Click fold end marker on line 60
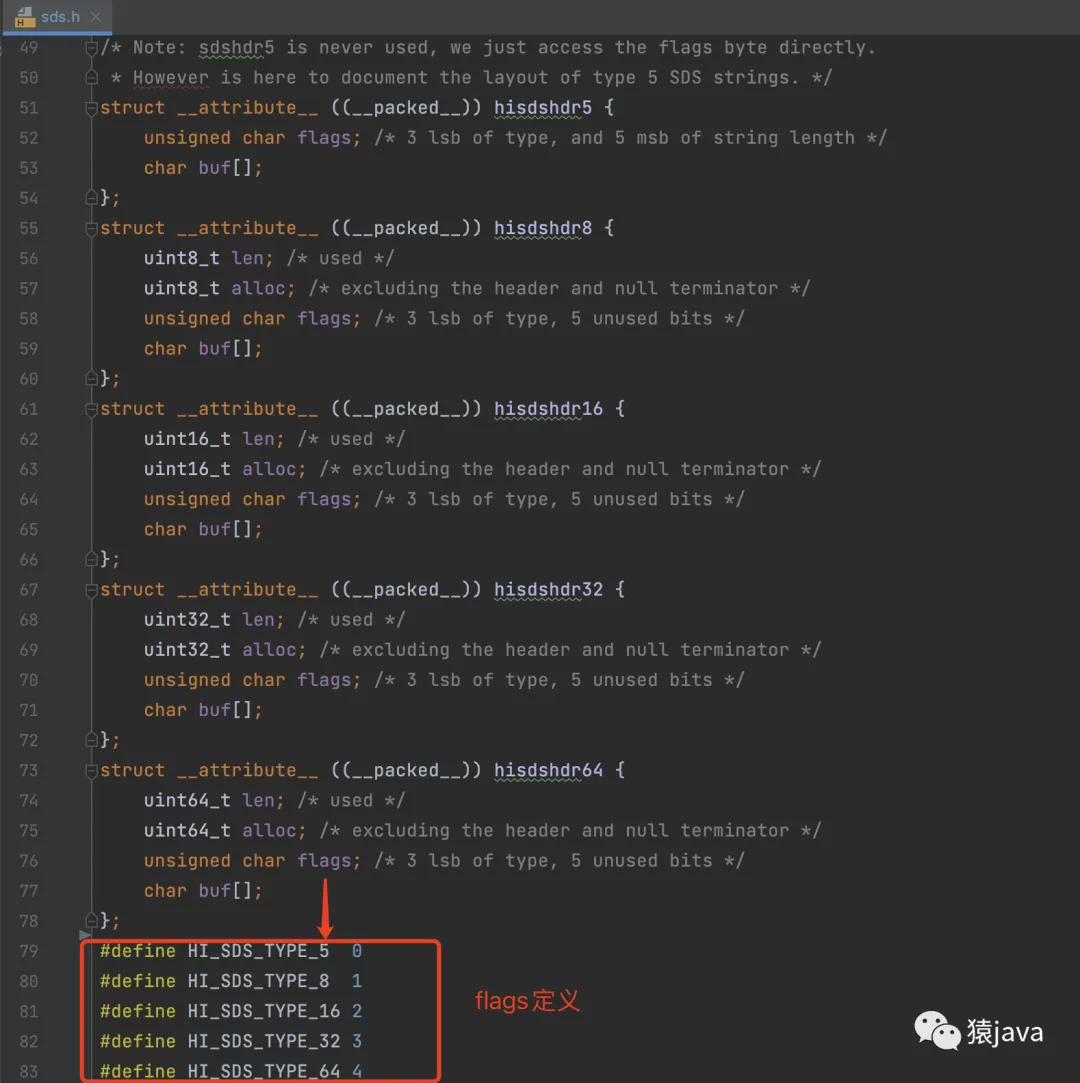The height and width of the screenshot is (1083, 1080). 92,379
